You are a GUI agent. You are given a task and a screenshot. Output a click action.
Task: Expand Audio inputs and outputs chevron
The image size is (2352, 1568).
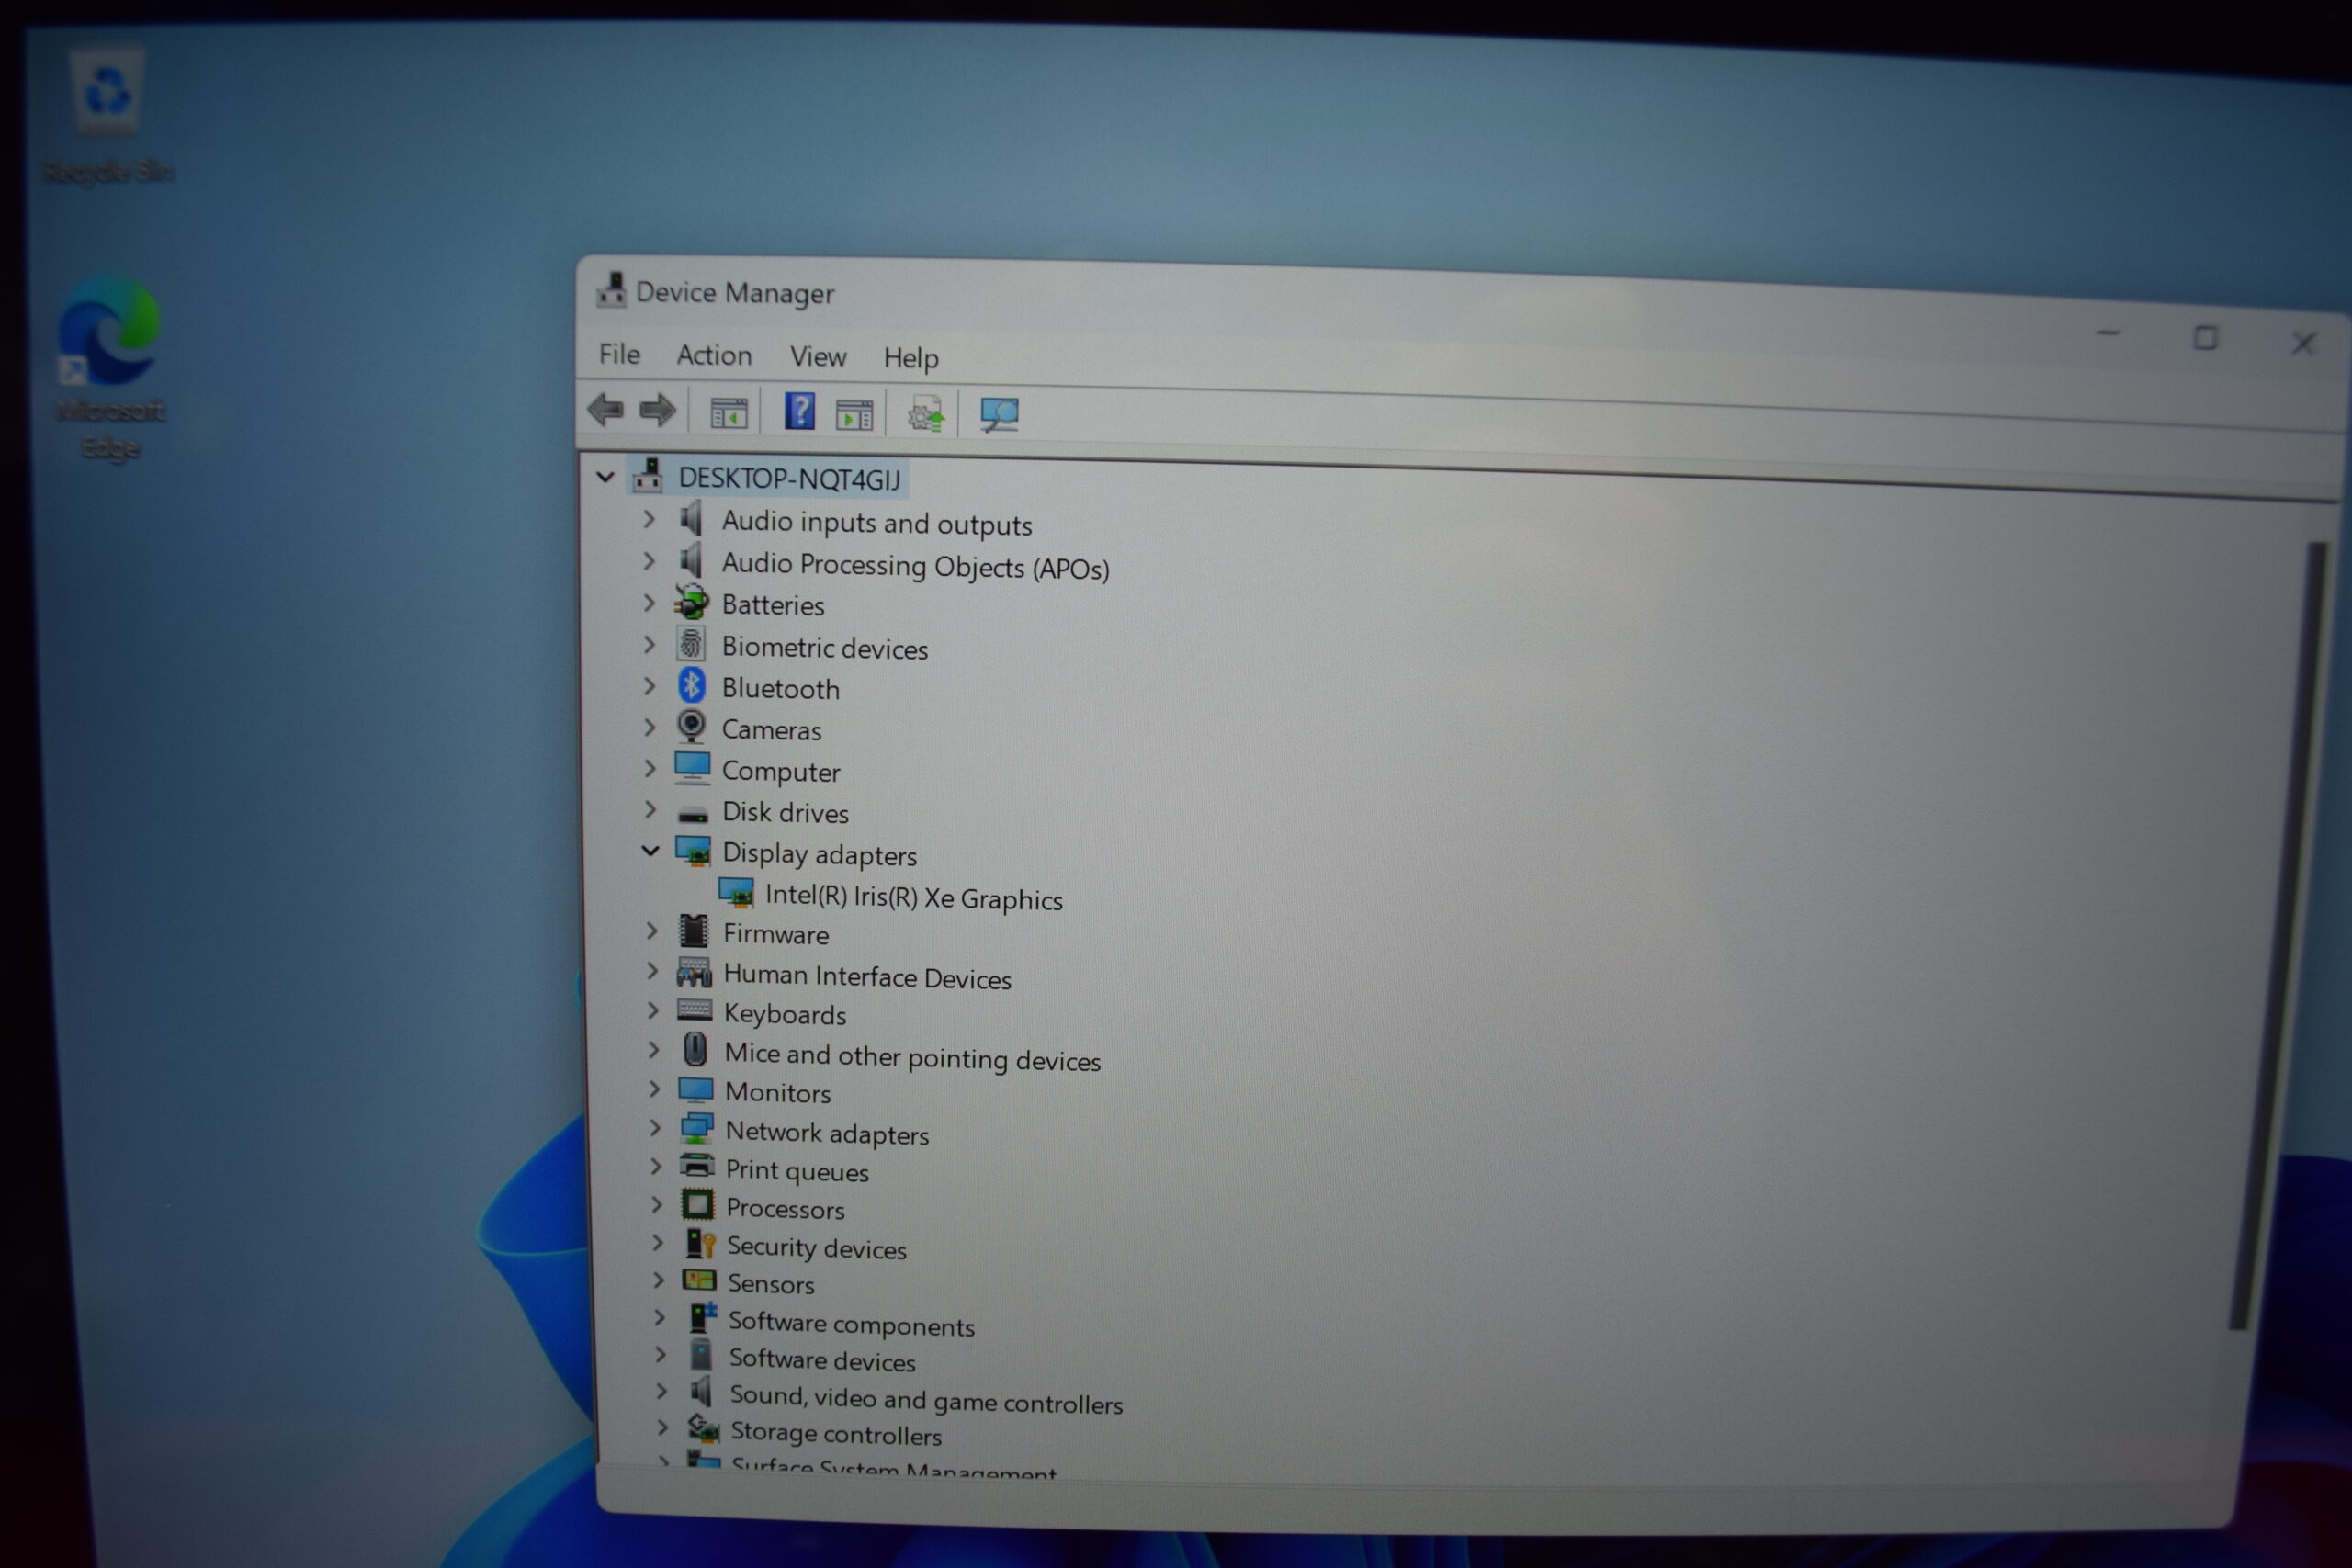[649, 519]
